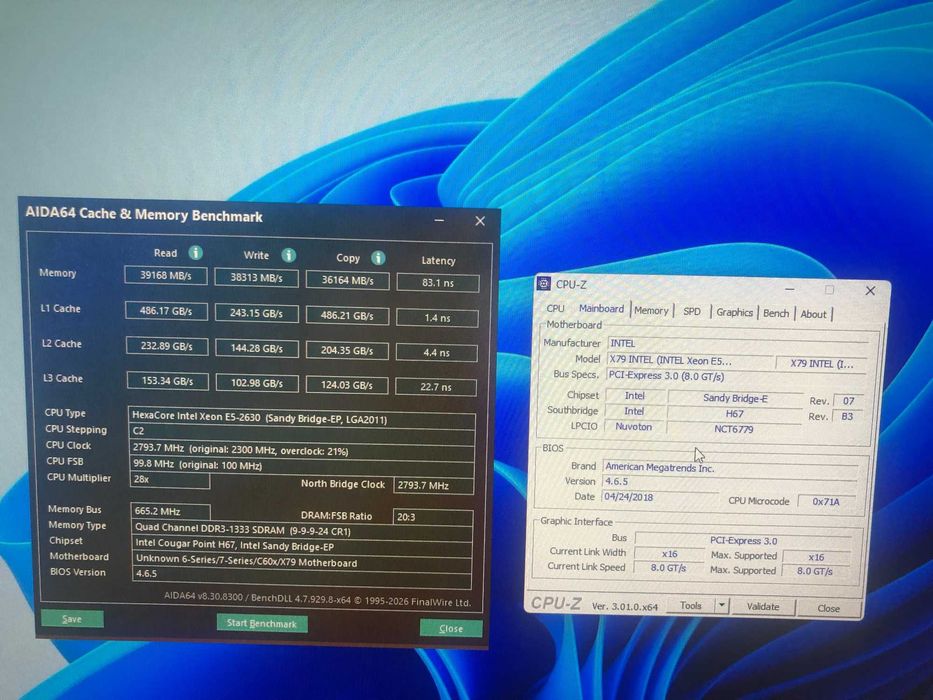The width and height of the screenshot is (933, 700).
Task: Click the Write info icon in AIDA64
Action: [x=289, y=255]
